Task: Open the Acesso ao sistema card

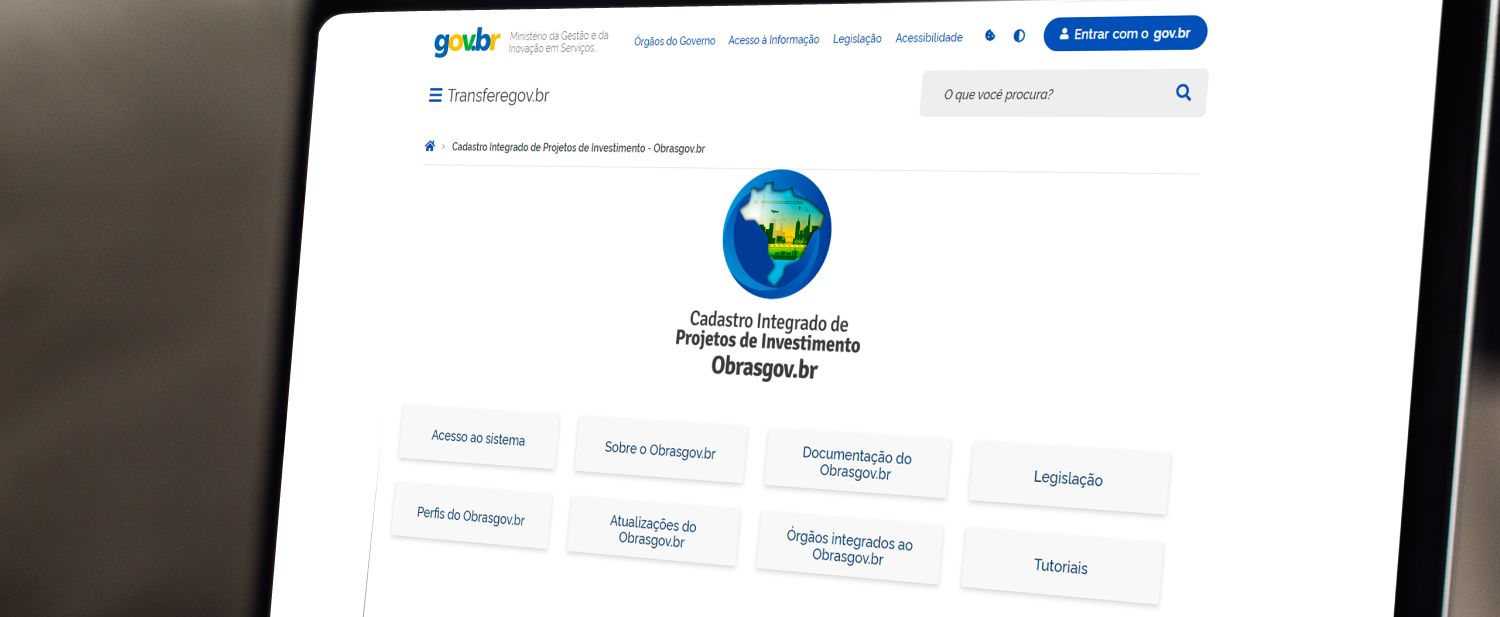Action: [478, 438]
